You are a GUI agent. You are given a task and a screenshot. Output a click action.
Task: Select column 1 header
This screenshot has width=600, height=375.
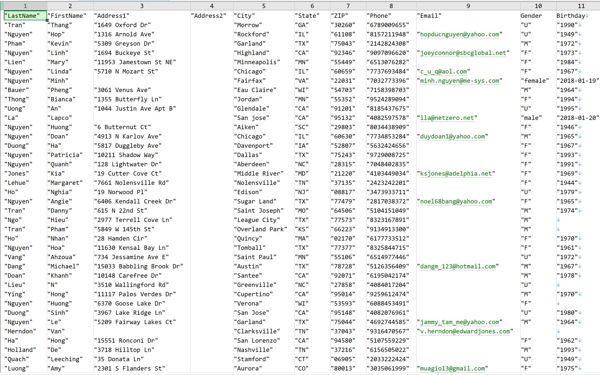25,6
